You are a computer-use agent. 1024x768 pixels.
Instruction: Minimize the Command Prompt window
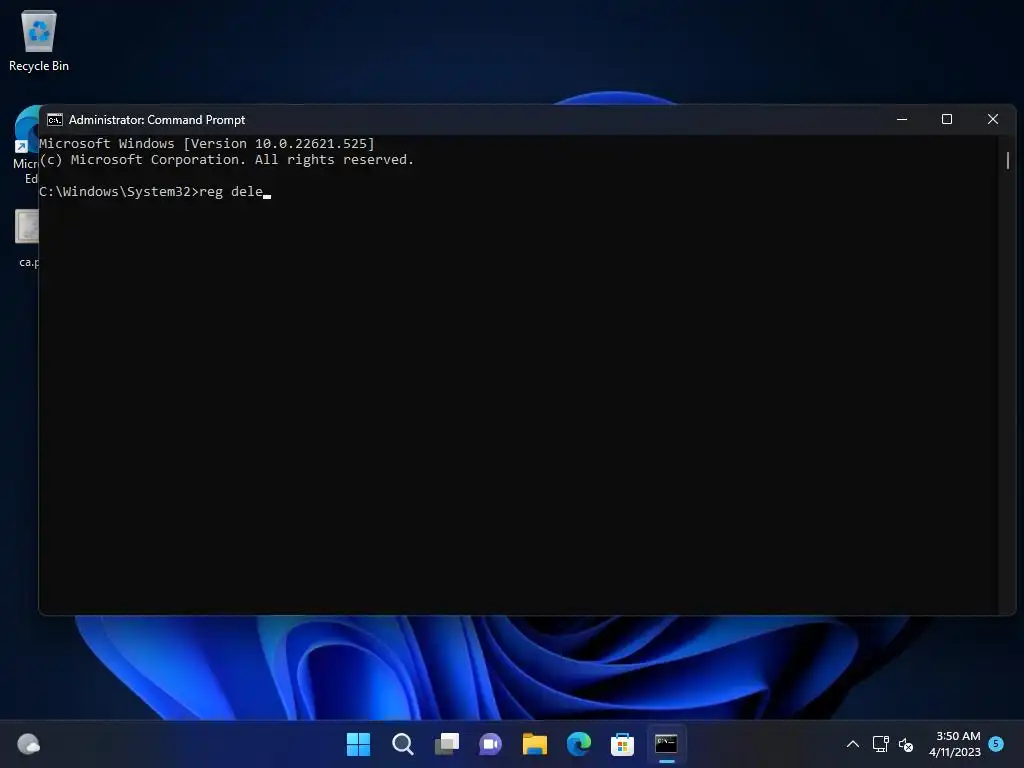click(902, 120)
